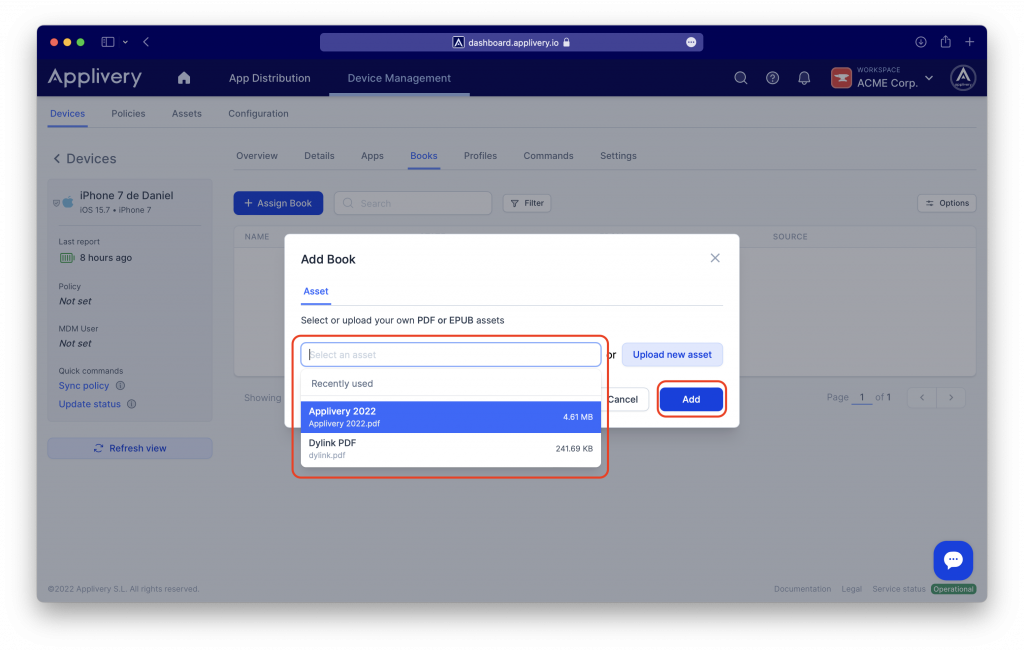Click the browser sidebar toggle icon
1024x651 pixels.
click(x=108, y=42)
